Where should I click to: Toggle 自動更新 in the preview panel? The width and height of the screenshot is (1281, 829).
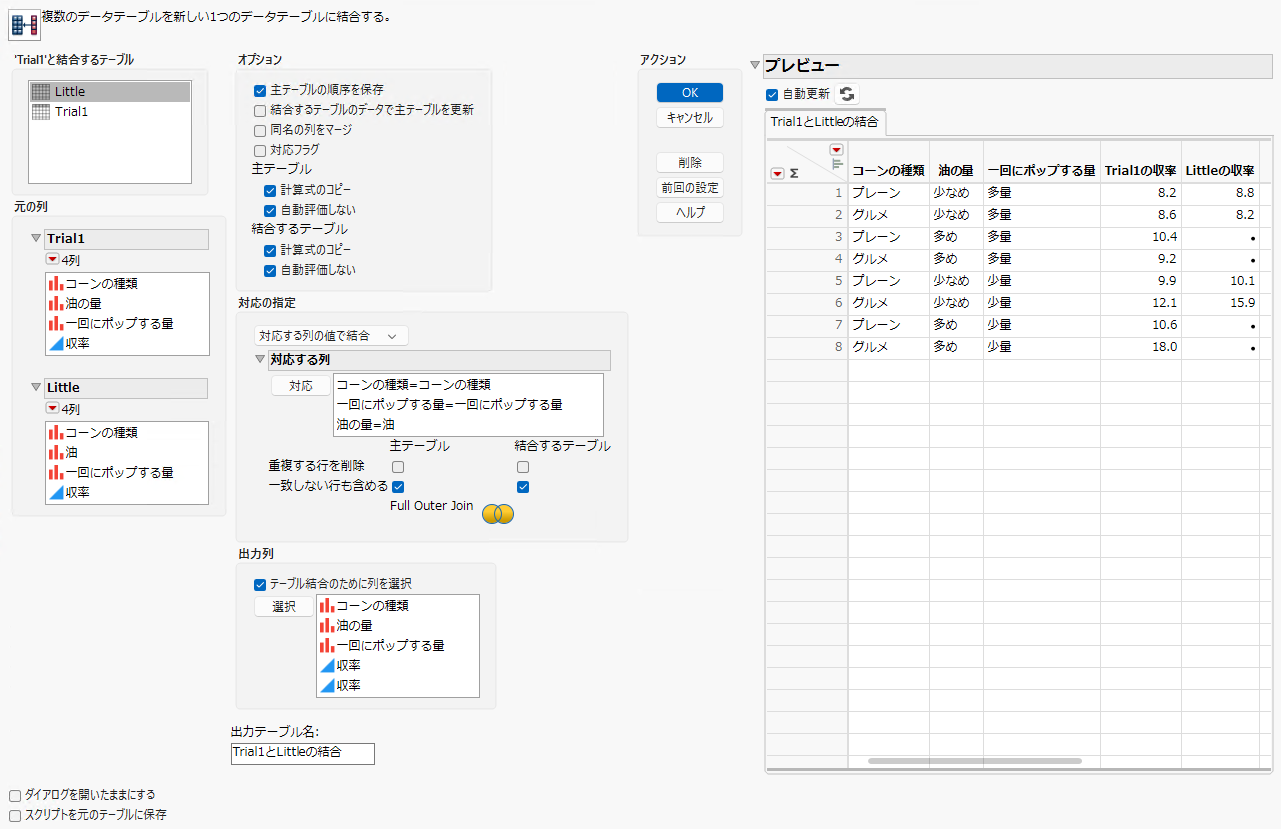772,94
